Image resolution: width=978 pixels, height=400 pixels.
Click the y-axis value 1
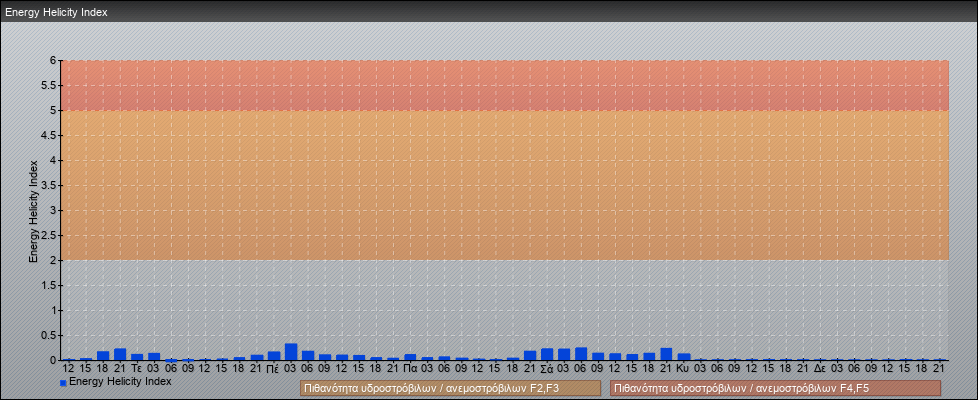point(54,310)
